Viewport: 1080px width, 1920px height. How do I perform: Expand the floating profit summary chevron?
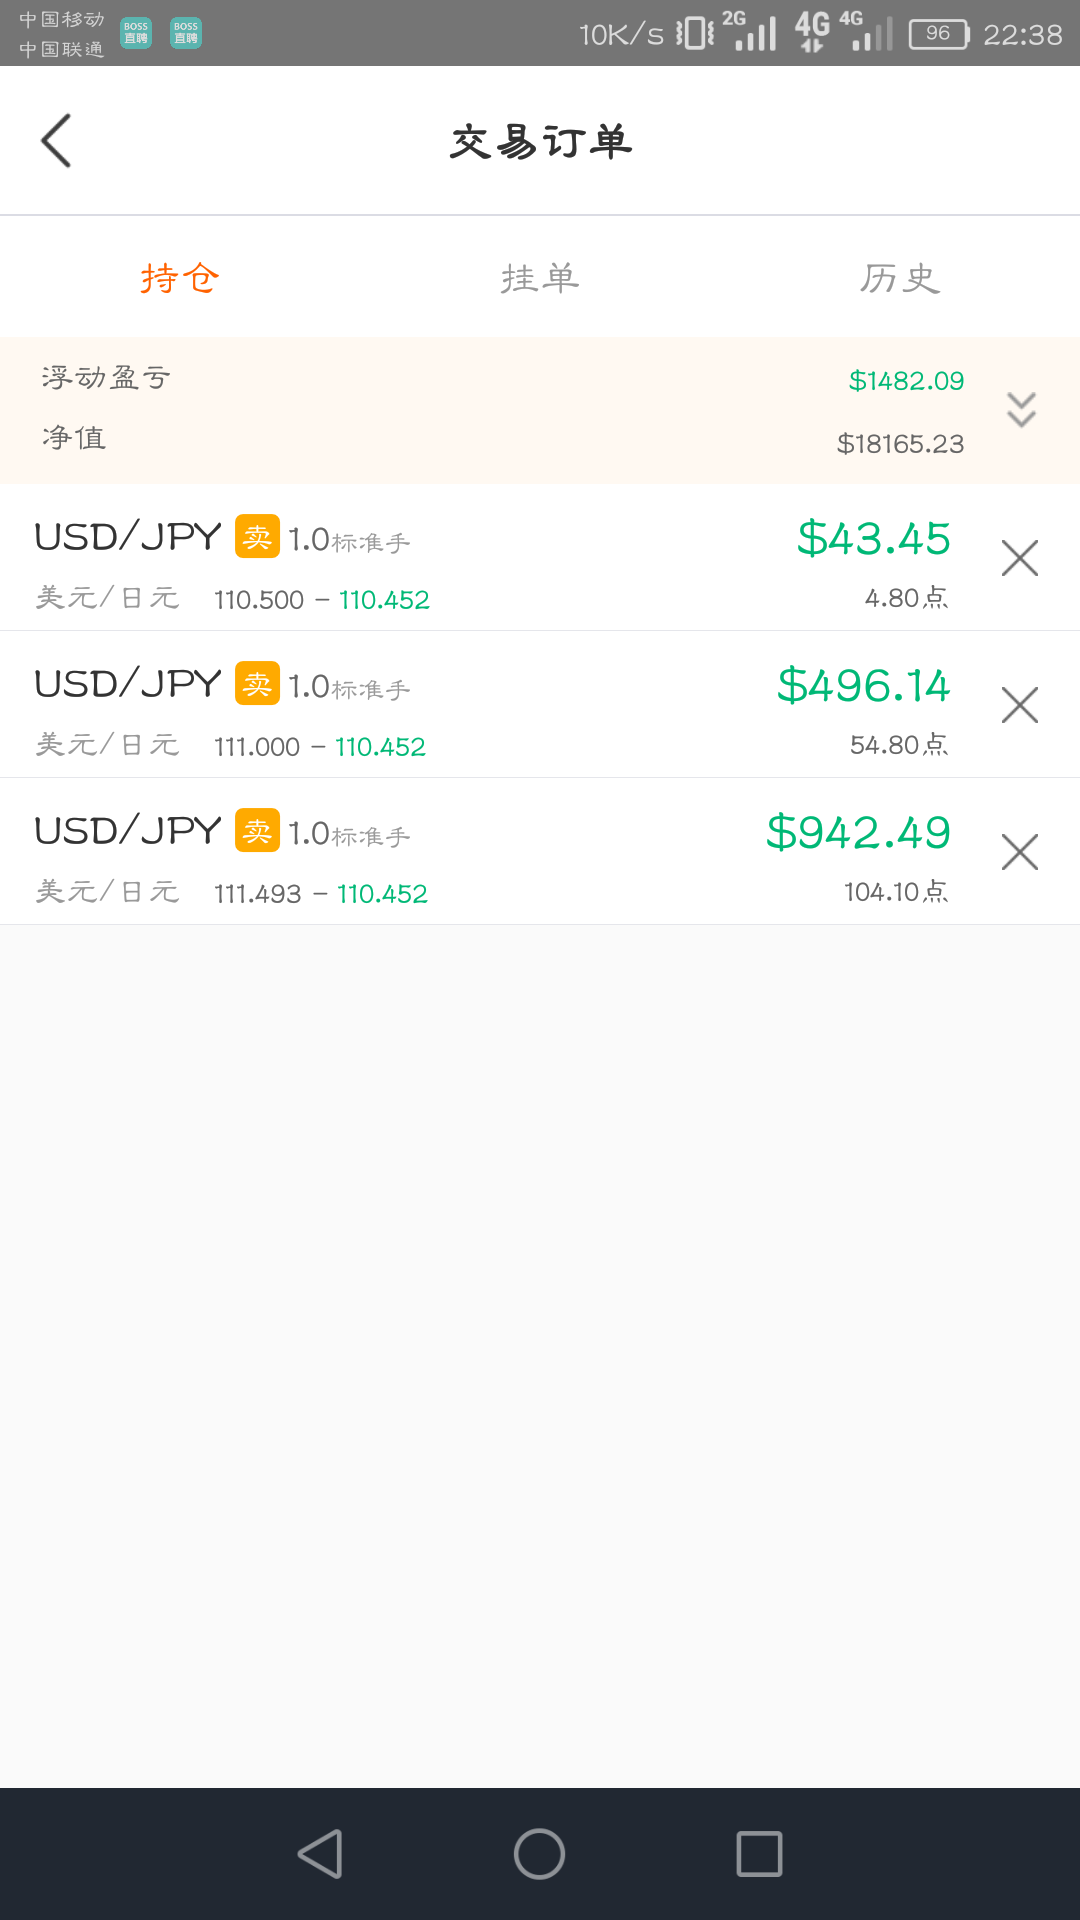pos(1021,410)
